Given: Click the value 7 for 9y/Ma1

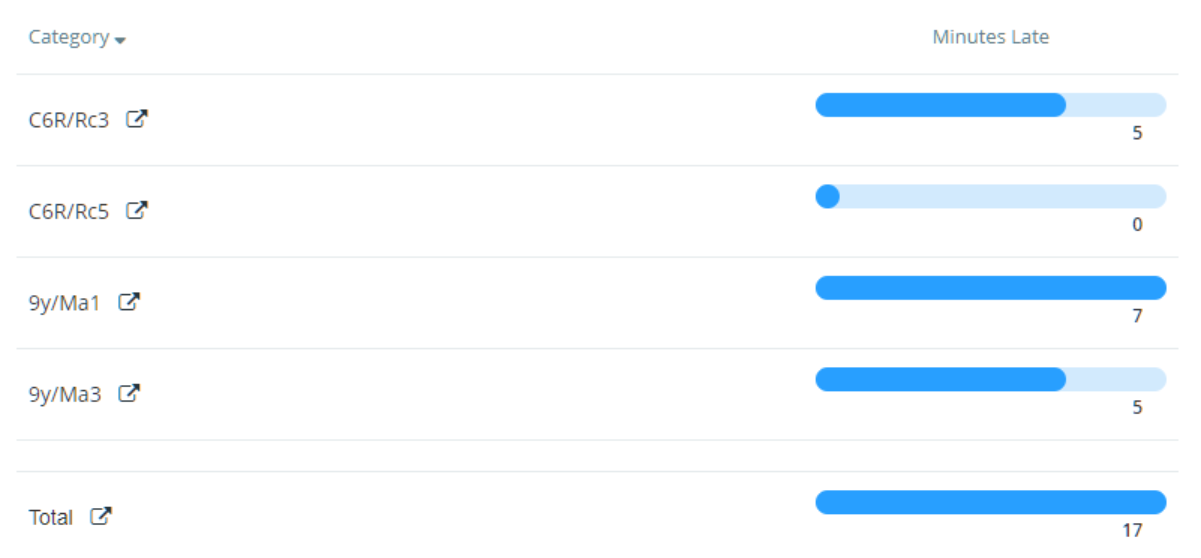Looking at the screenshot, I should coord(1137,317).
